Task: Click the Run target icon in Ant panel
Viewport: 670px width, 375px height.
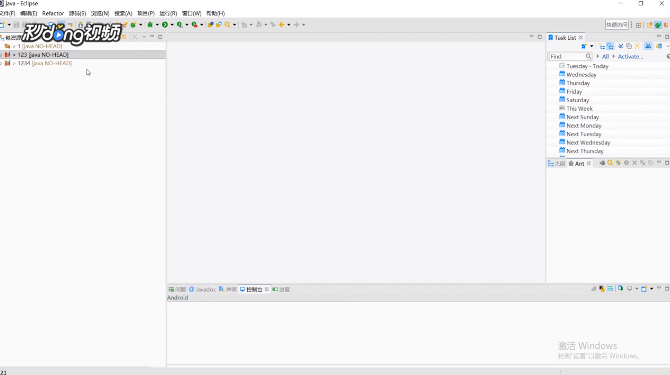Action: 626,163
